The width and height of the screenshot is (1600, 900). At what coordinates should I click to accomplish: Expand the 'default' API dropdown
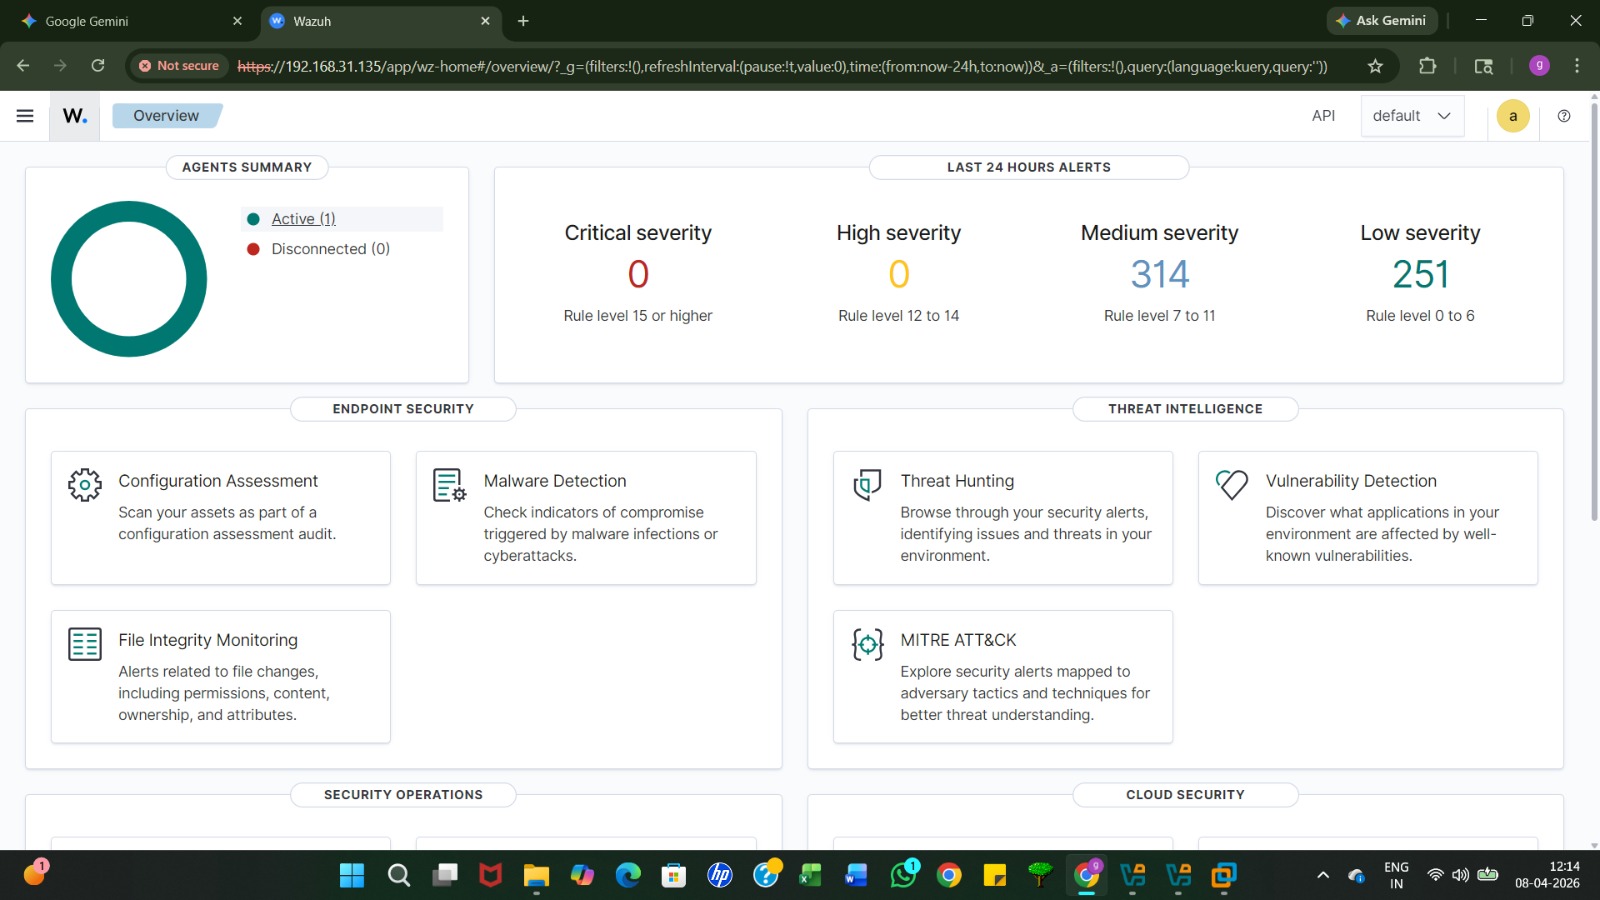(x=1412, y=116)
